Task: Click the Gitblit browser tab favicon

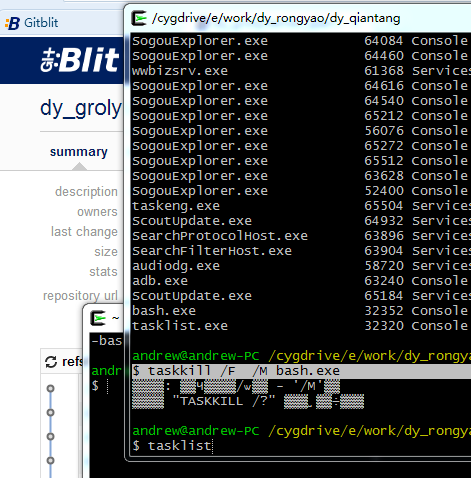Action: [13, 23]
